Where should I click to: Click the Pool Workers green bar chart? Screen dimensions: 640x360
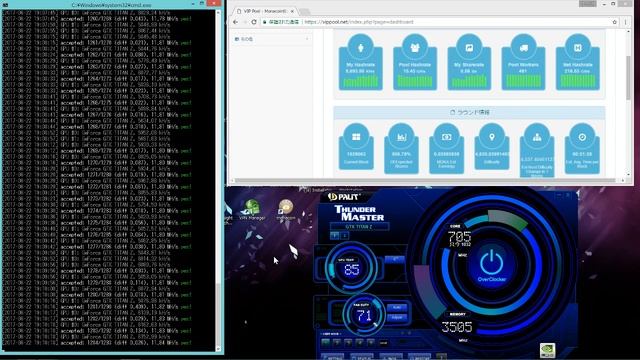[x=523, y=82]
